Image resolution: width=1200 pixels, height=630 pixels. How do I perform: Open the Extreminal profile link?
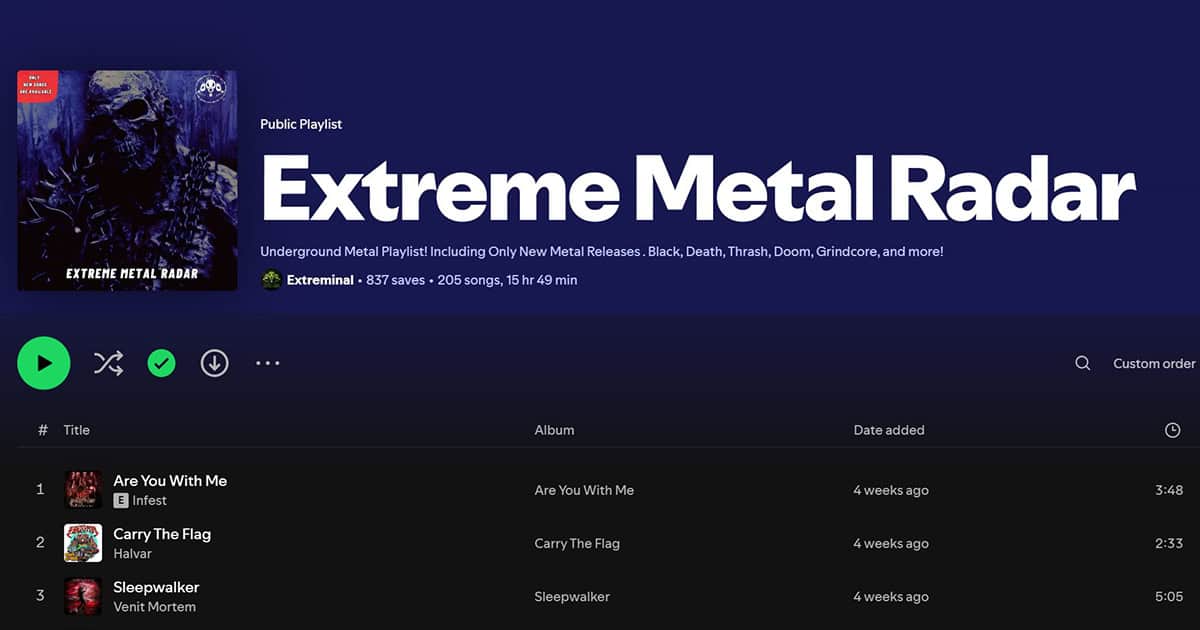[x=320, y=280]
